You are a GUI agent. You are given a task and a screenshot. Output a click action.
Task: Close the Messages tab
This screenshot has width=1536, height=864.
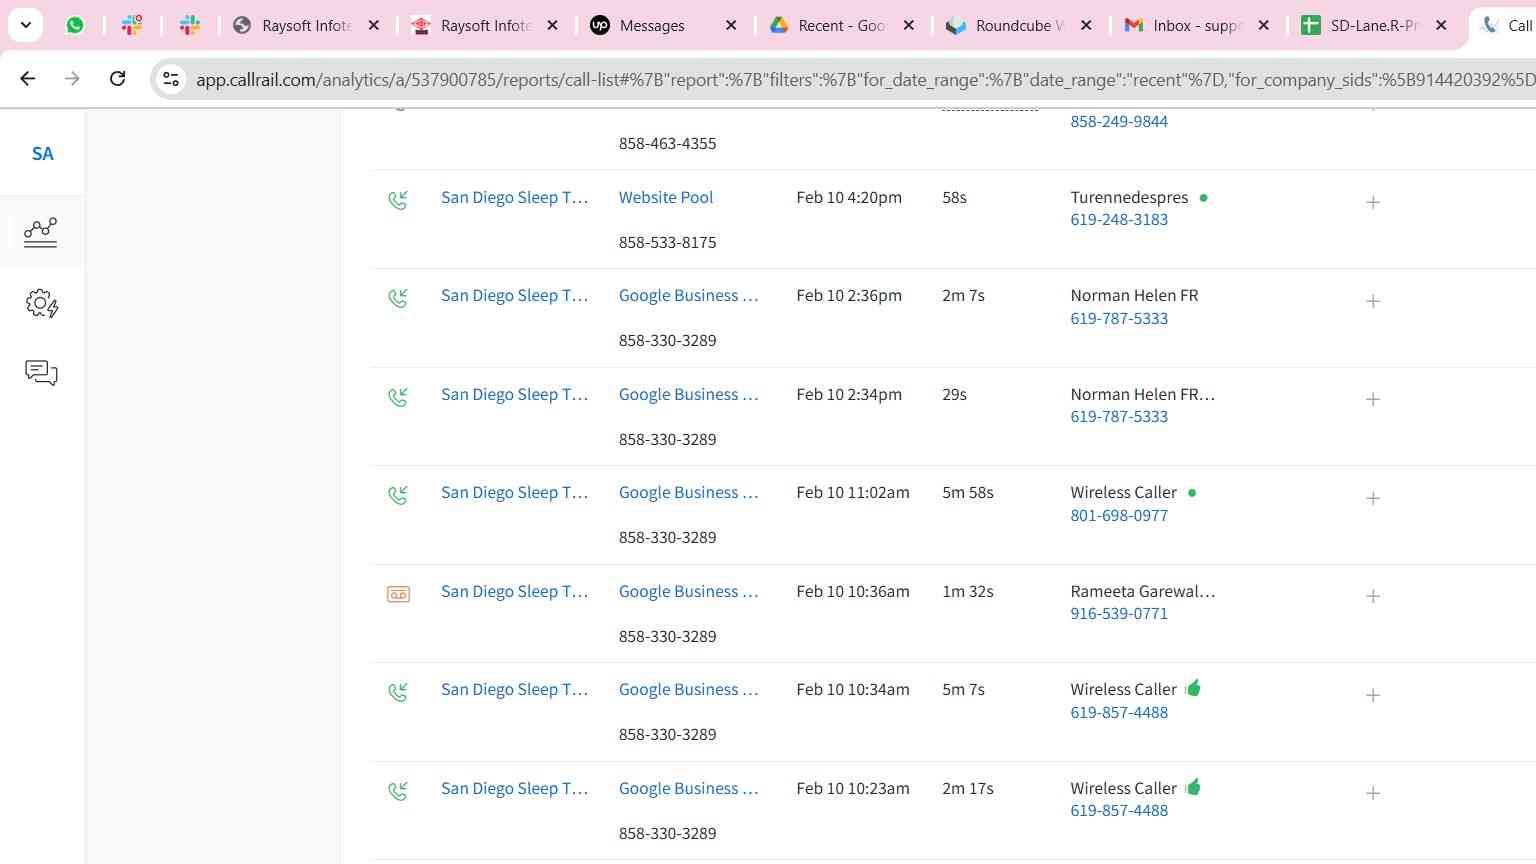coord(731,25)
